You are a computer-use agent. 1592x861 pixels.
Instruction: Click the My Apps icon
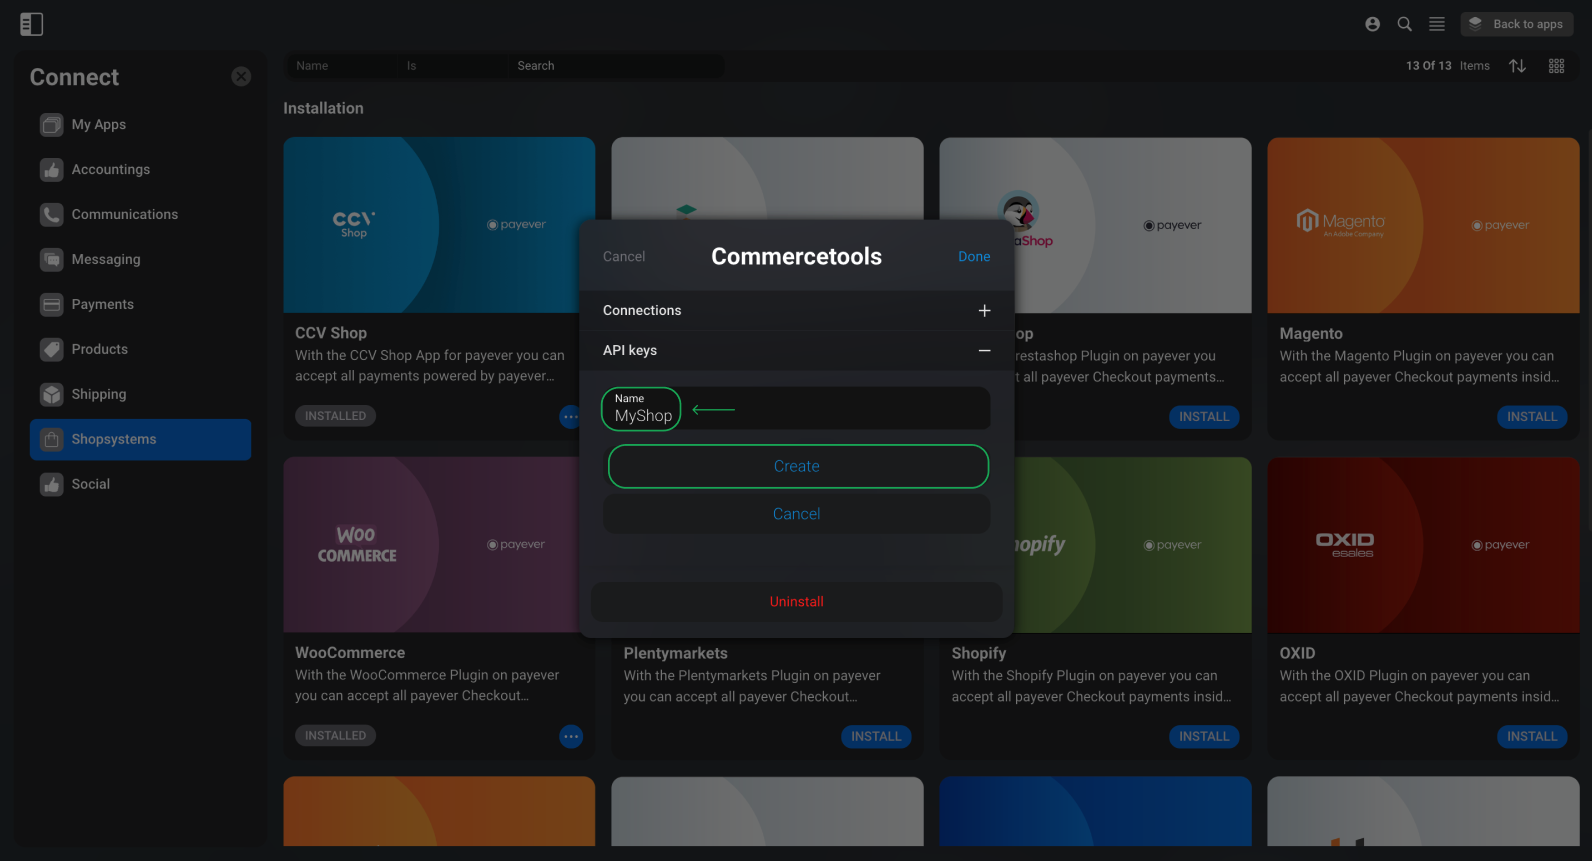(x=51, y=125)
